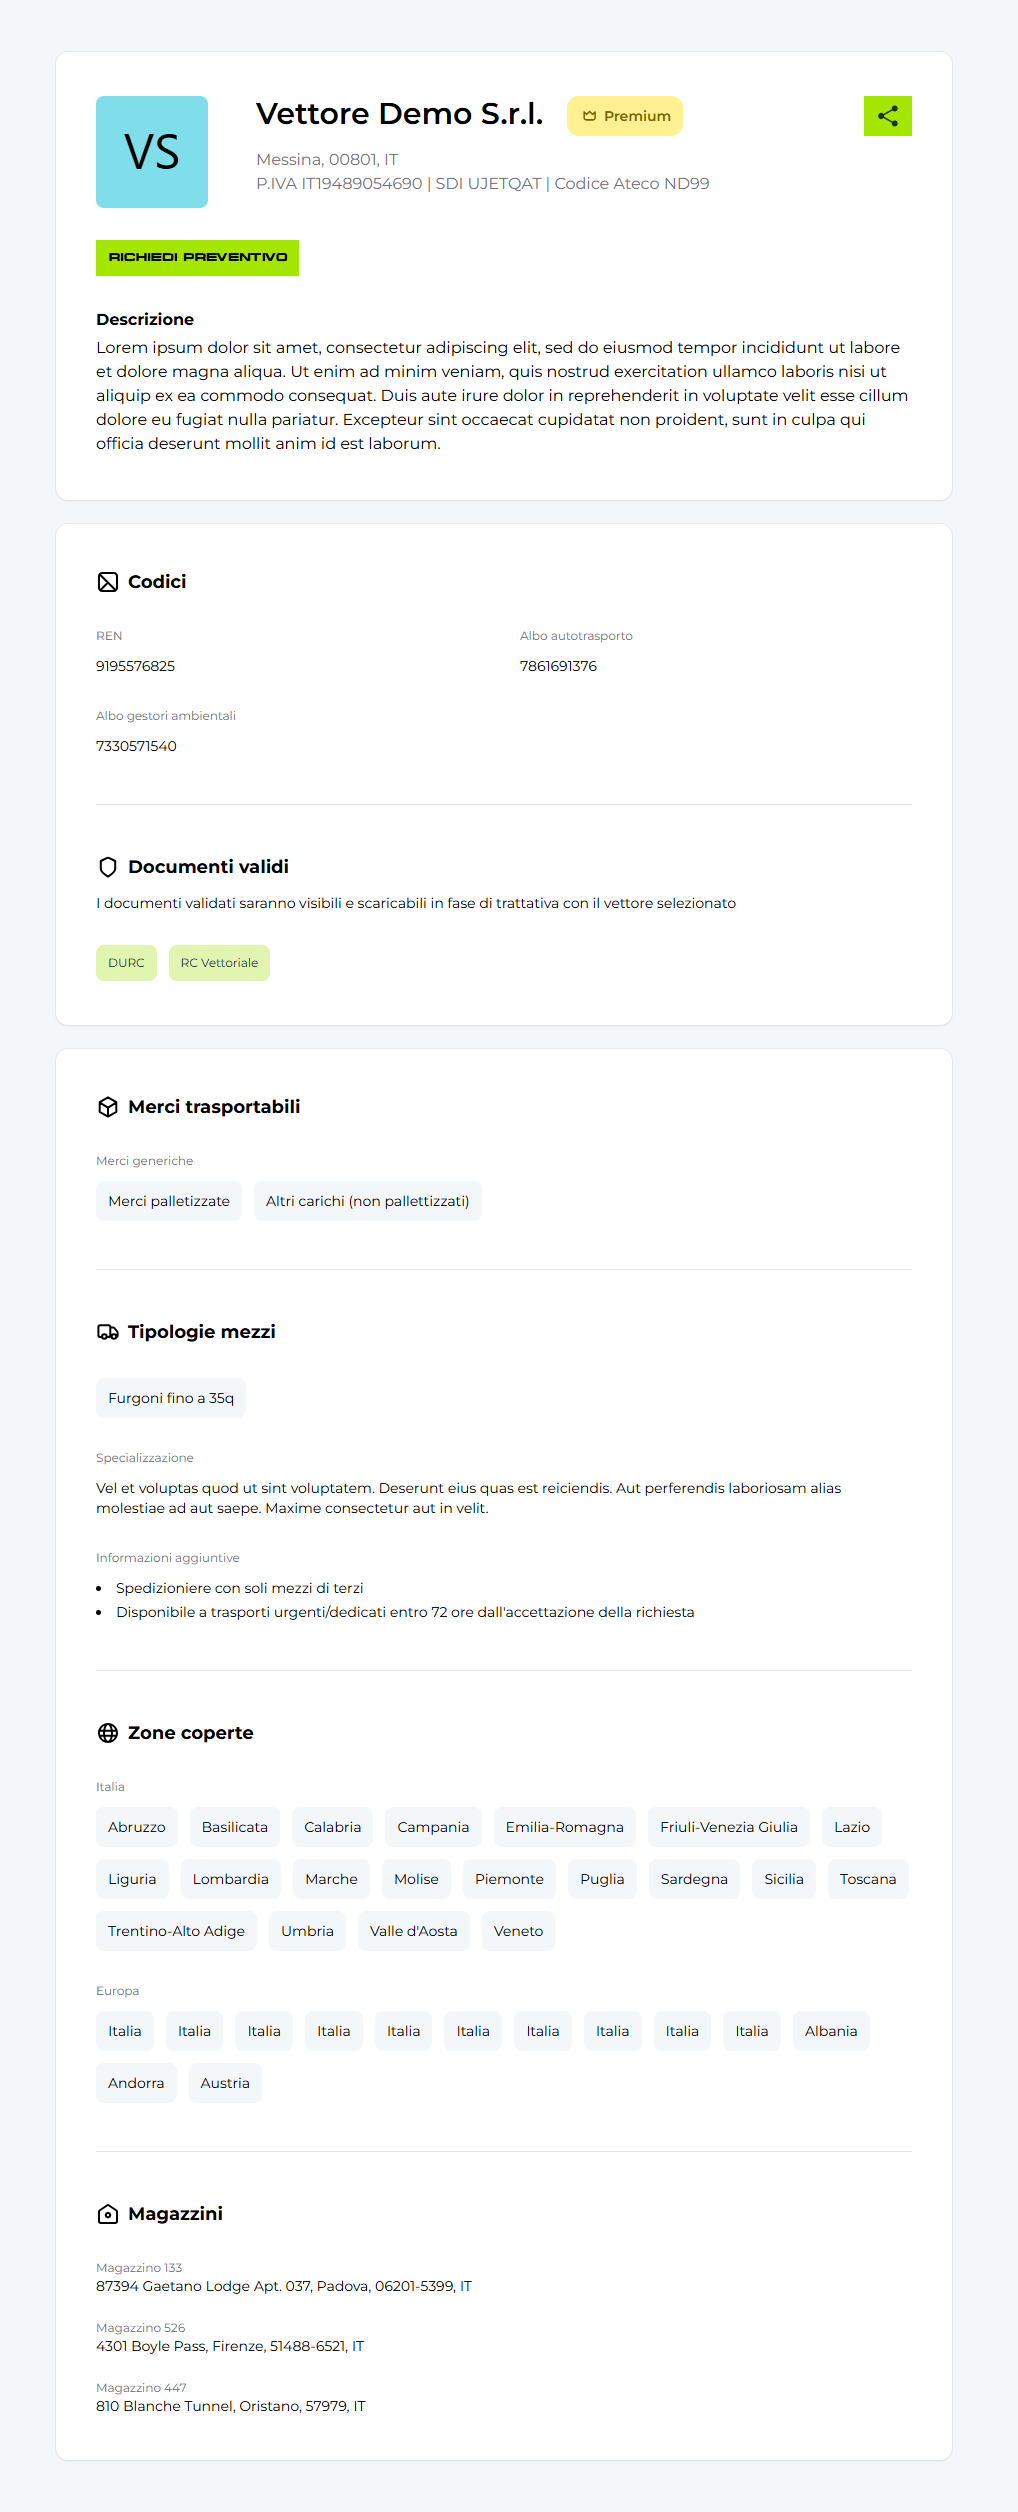Click the Magazzino 133 Padova address
The image size is (1018, 2512).
click(284, 2286)
